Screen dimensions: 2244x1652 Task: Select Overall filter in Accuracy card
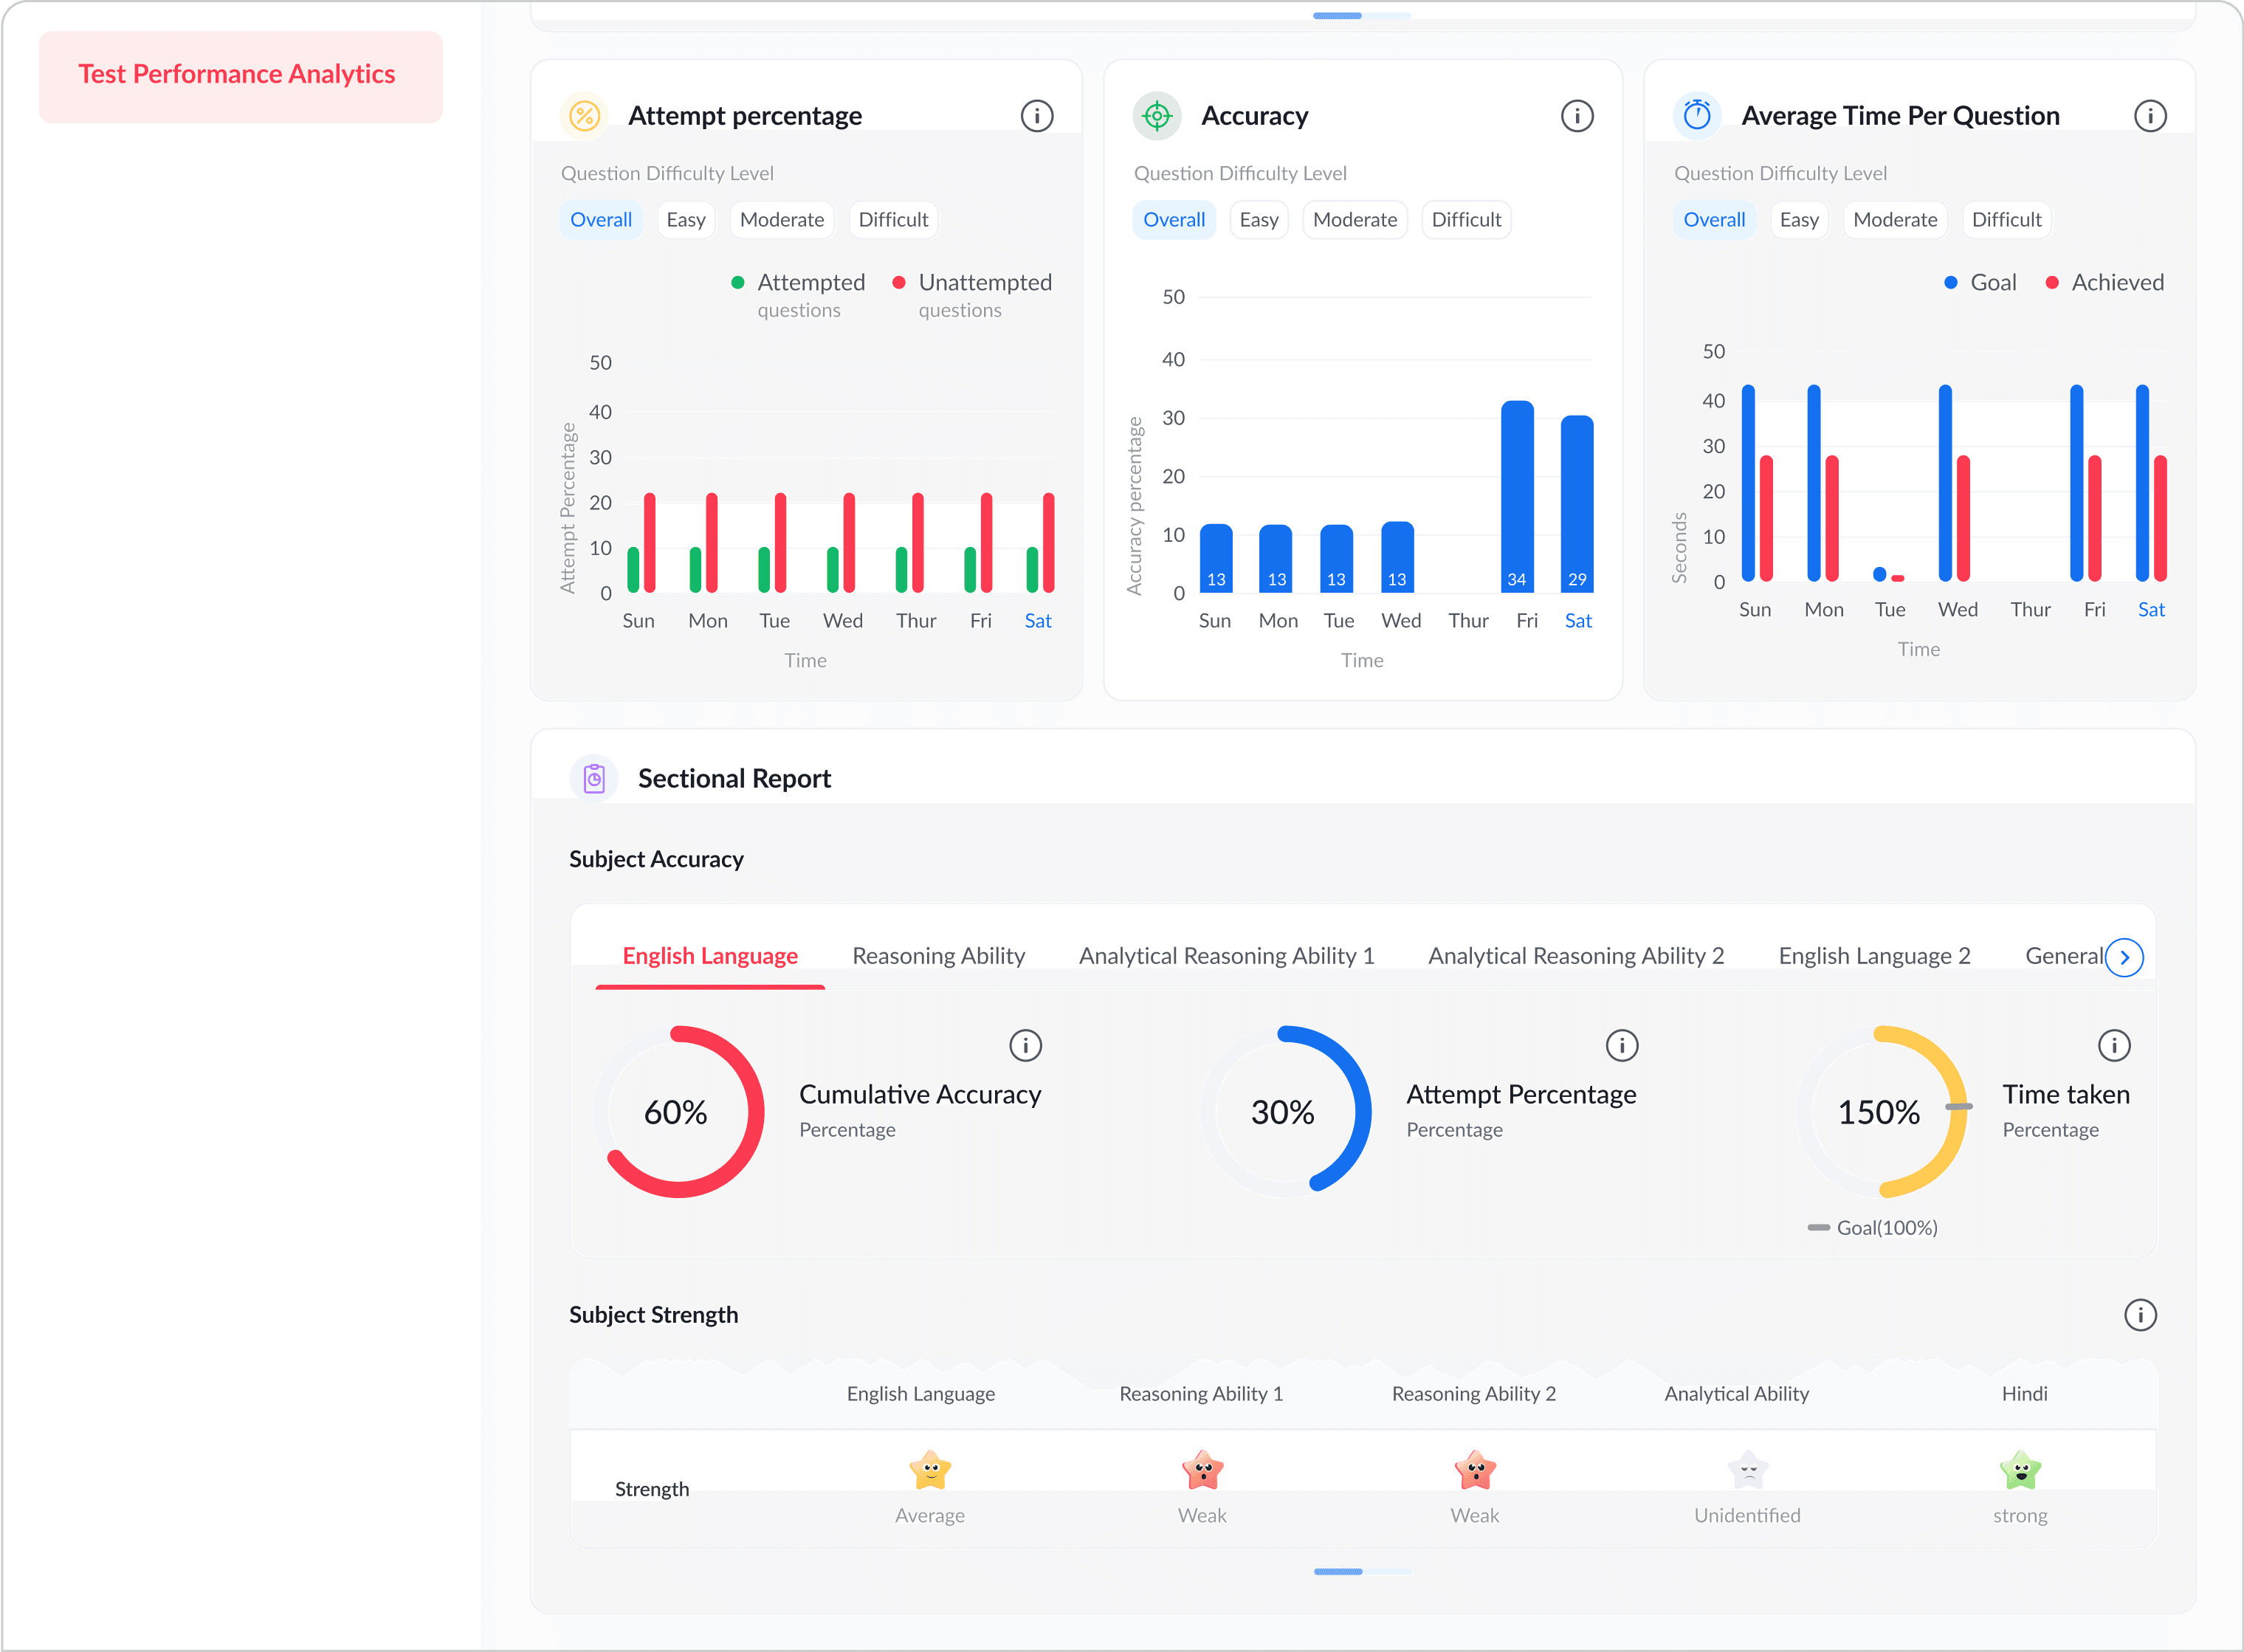1173,220
